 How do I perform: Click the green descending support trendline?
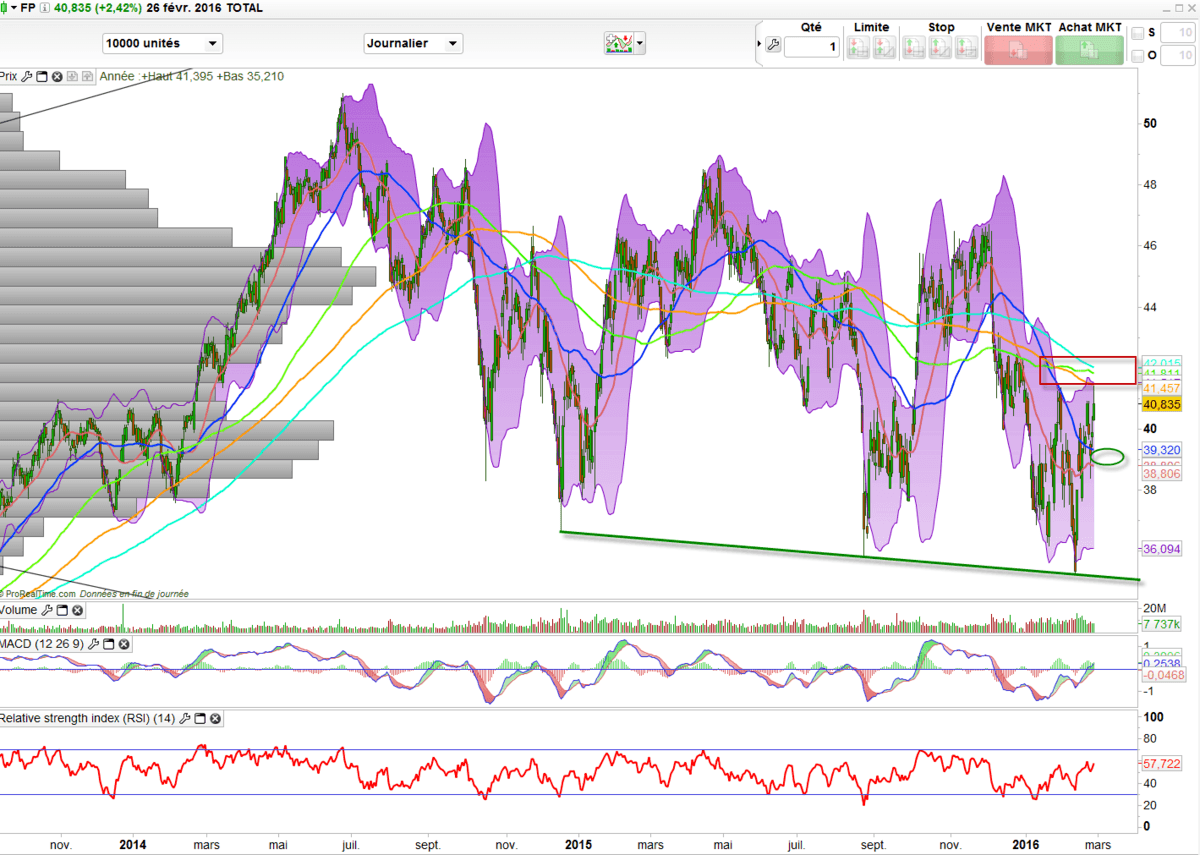(850, 555)
